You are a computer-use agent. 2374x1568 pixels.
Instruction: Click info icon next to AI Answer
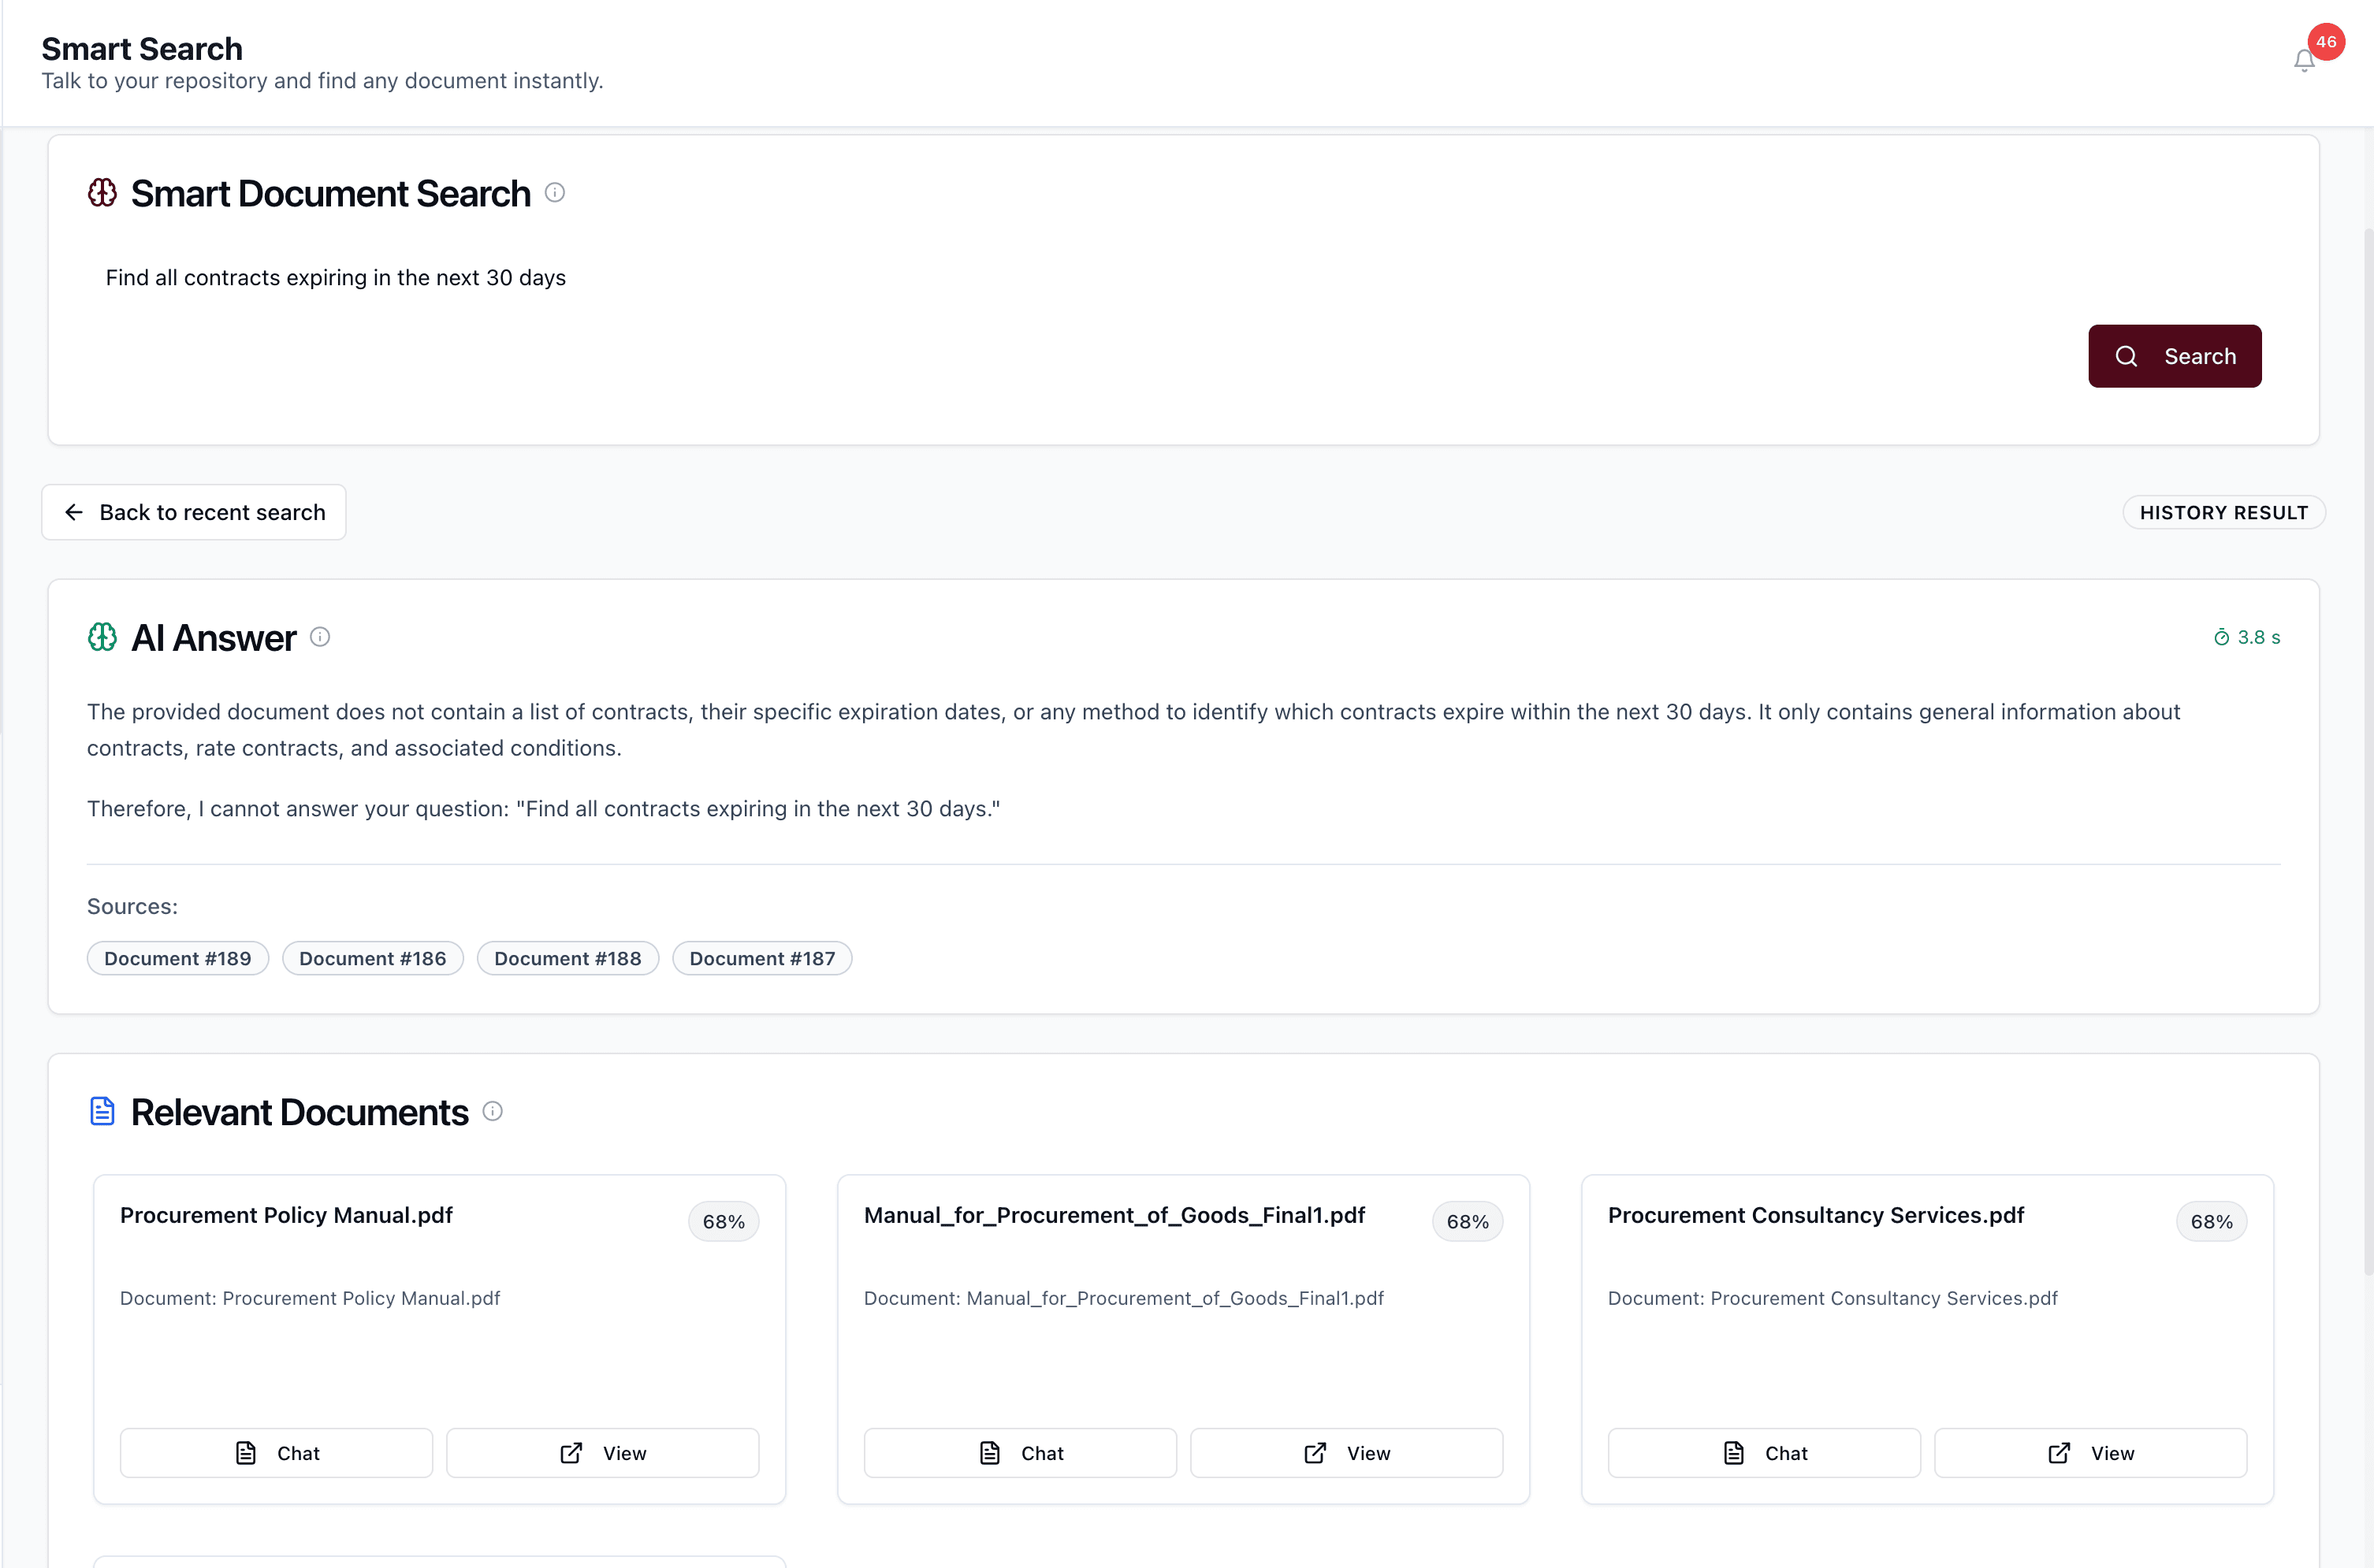point(320,637)
